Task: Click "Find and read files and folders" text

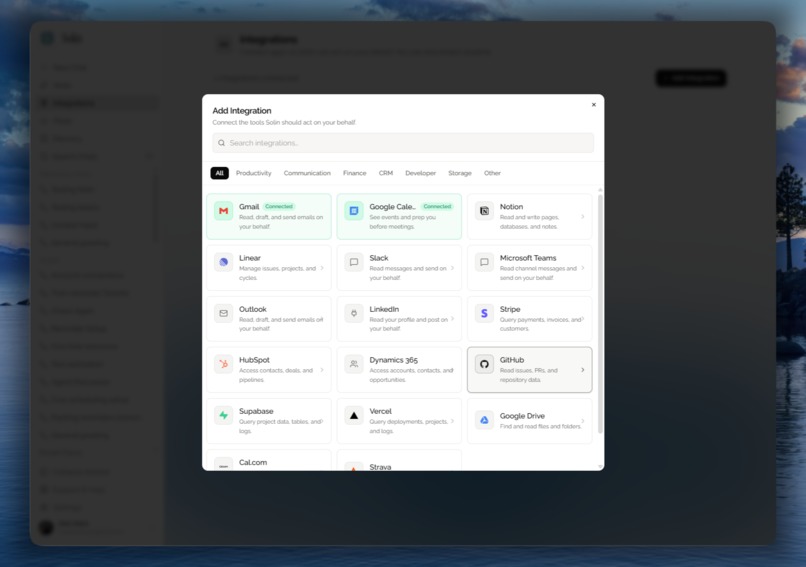Action: 540,426
